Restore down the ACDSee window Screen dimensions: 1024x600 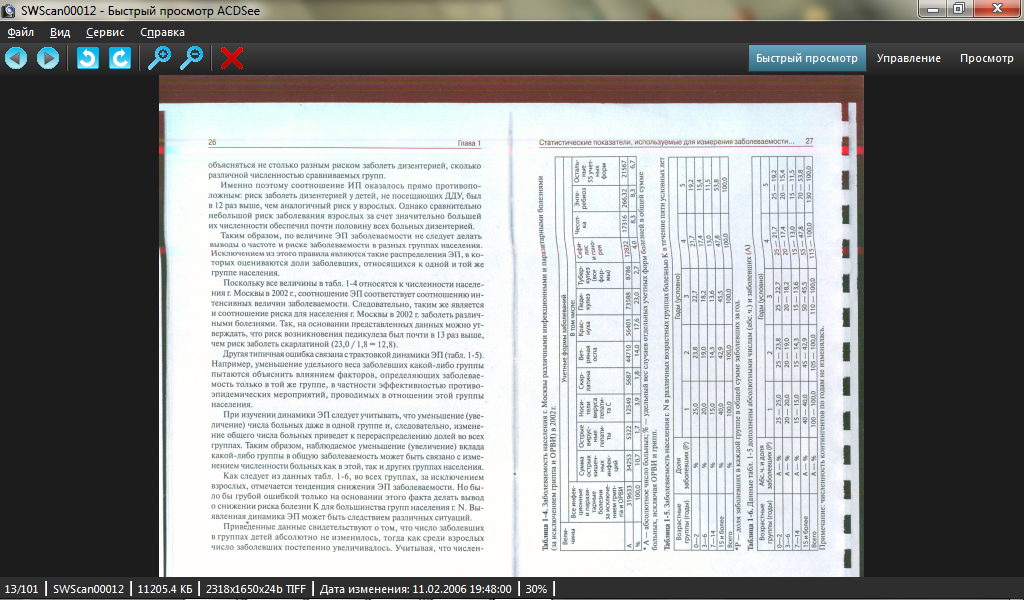coord(959,8)
